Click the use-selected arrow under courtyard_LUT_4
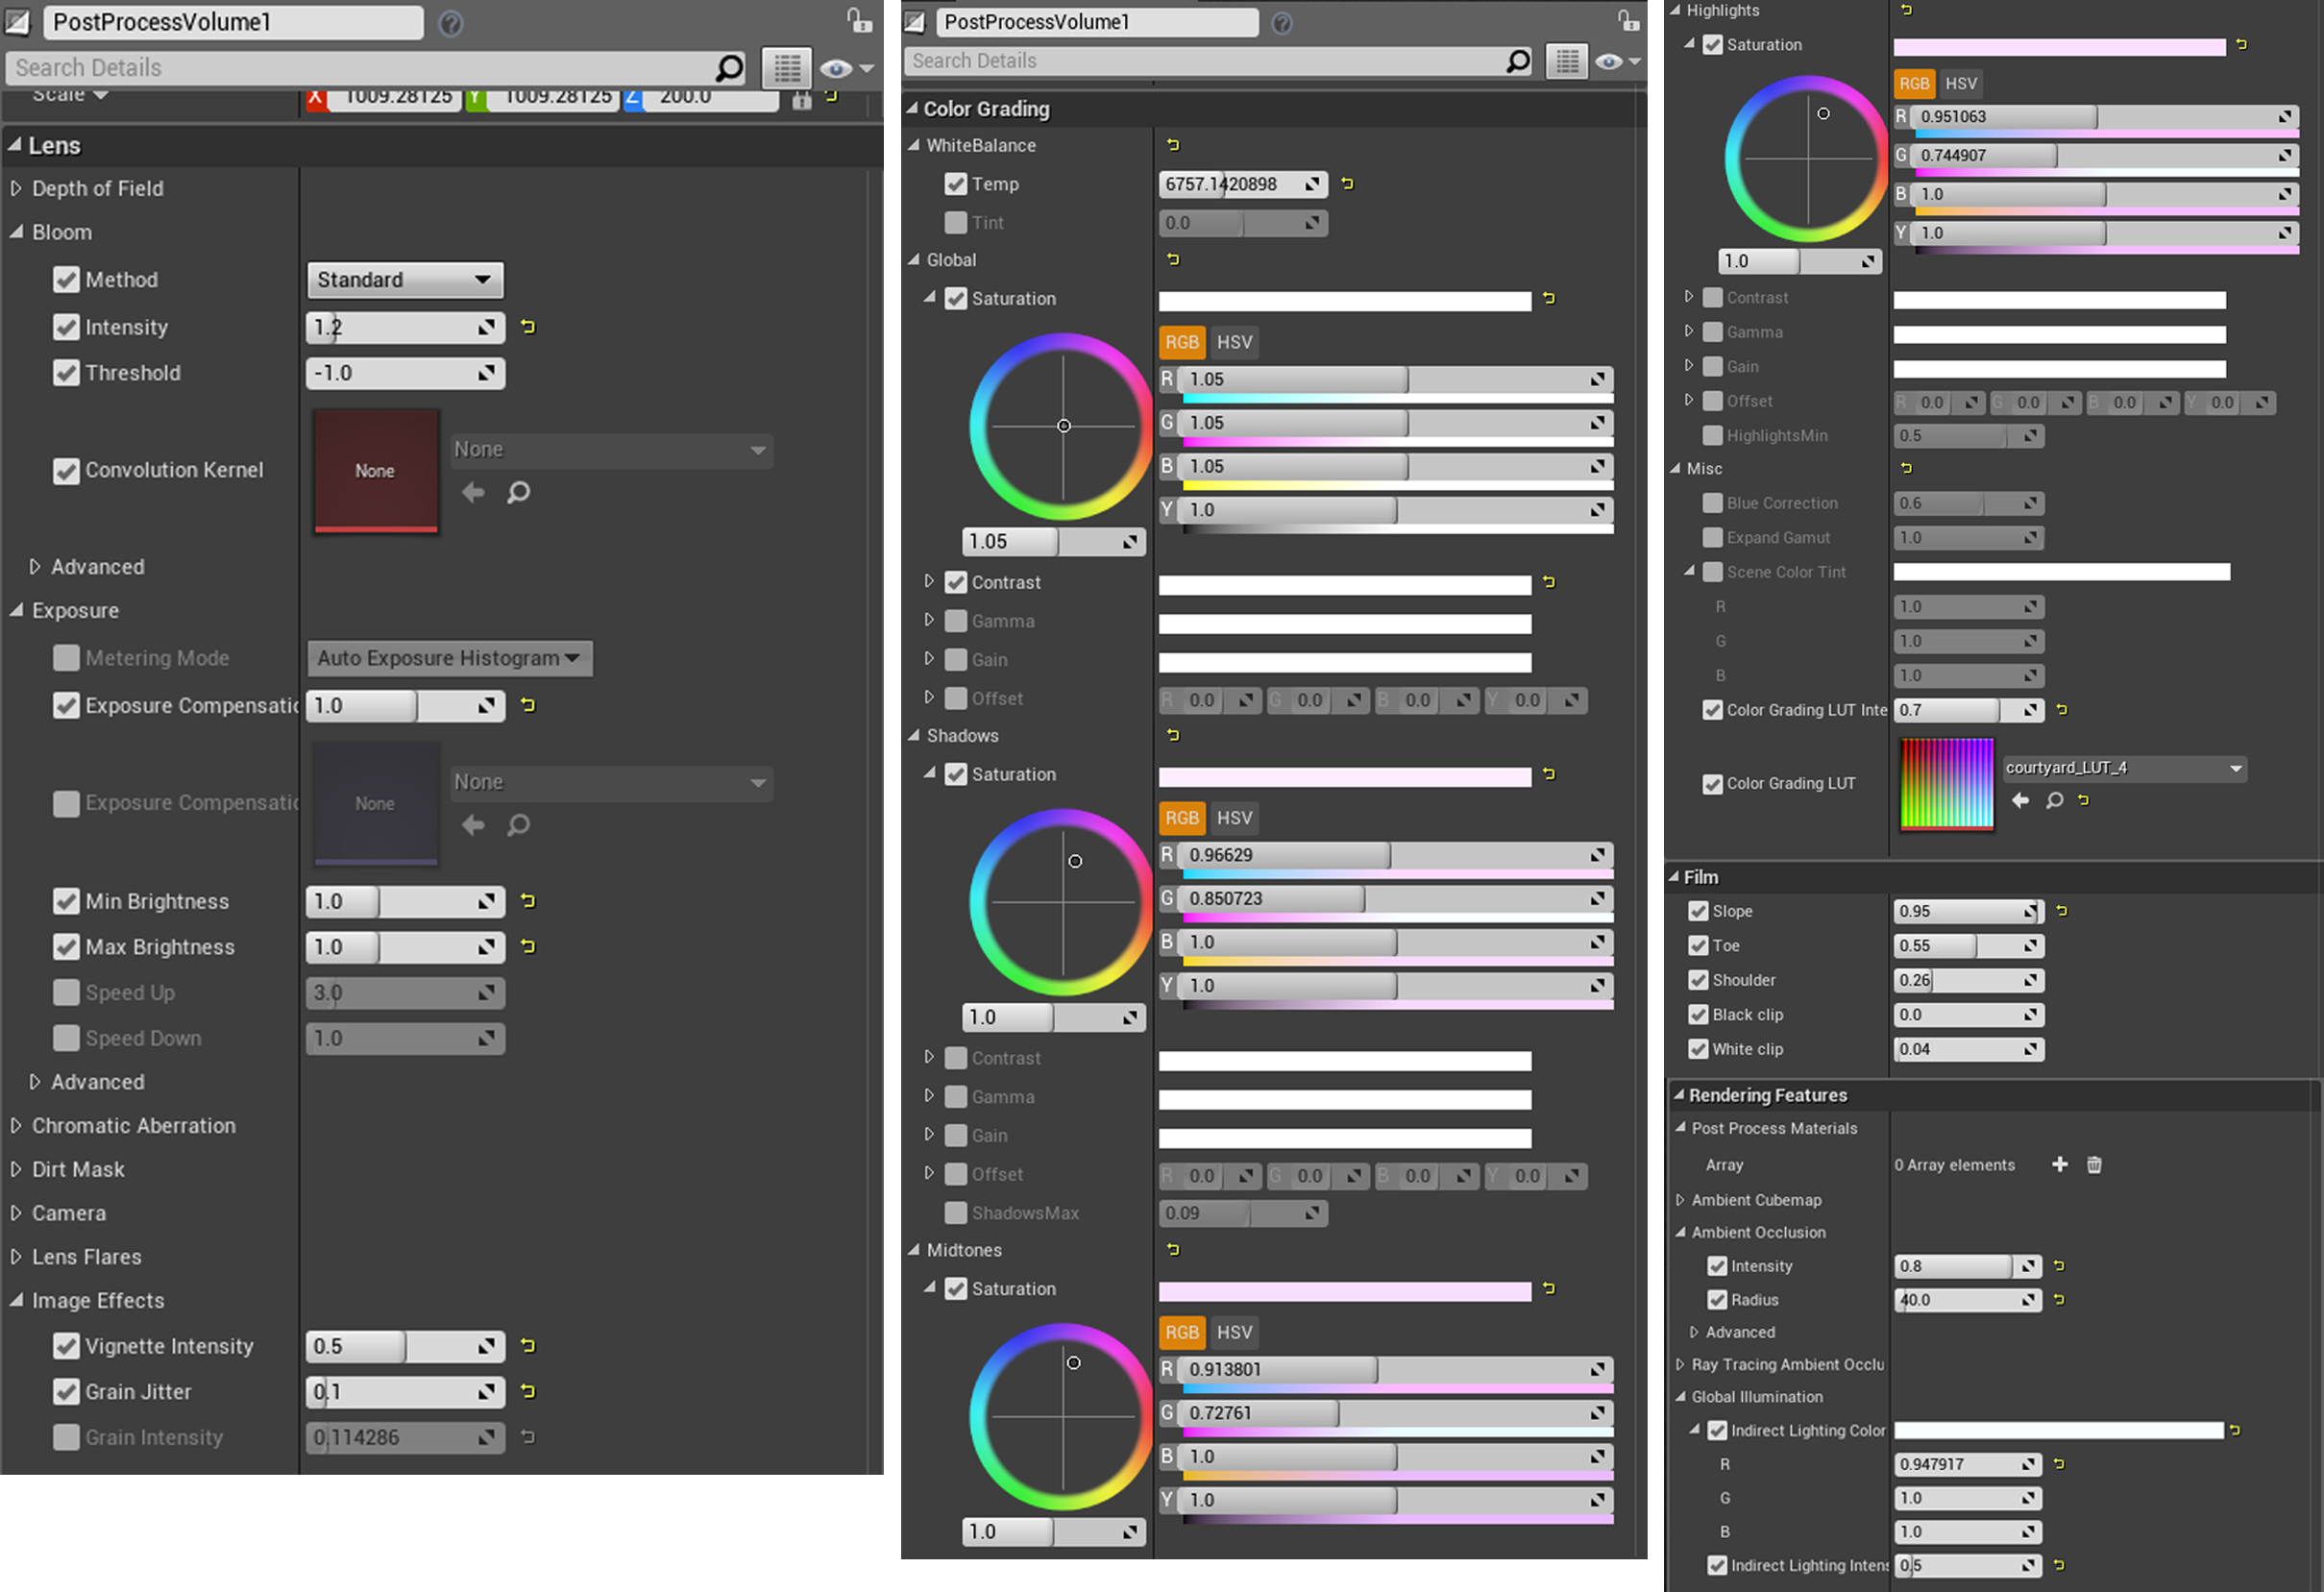 click(x=2020, y=800)
